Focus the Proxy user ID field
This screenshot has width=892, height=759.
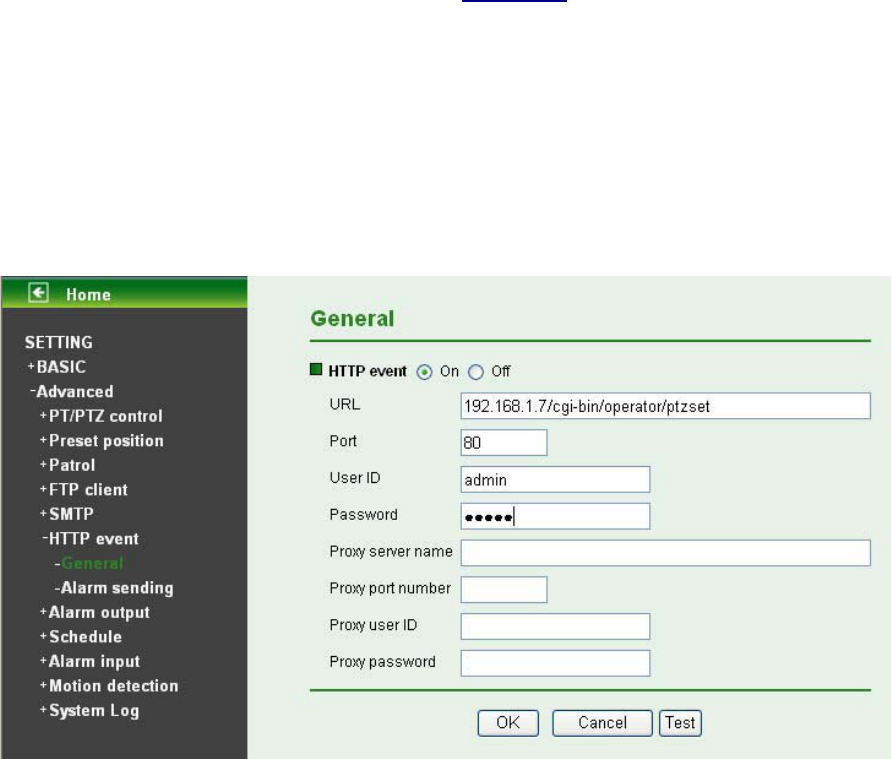(555, 626)
